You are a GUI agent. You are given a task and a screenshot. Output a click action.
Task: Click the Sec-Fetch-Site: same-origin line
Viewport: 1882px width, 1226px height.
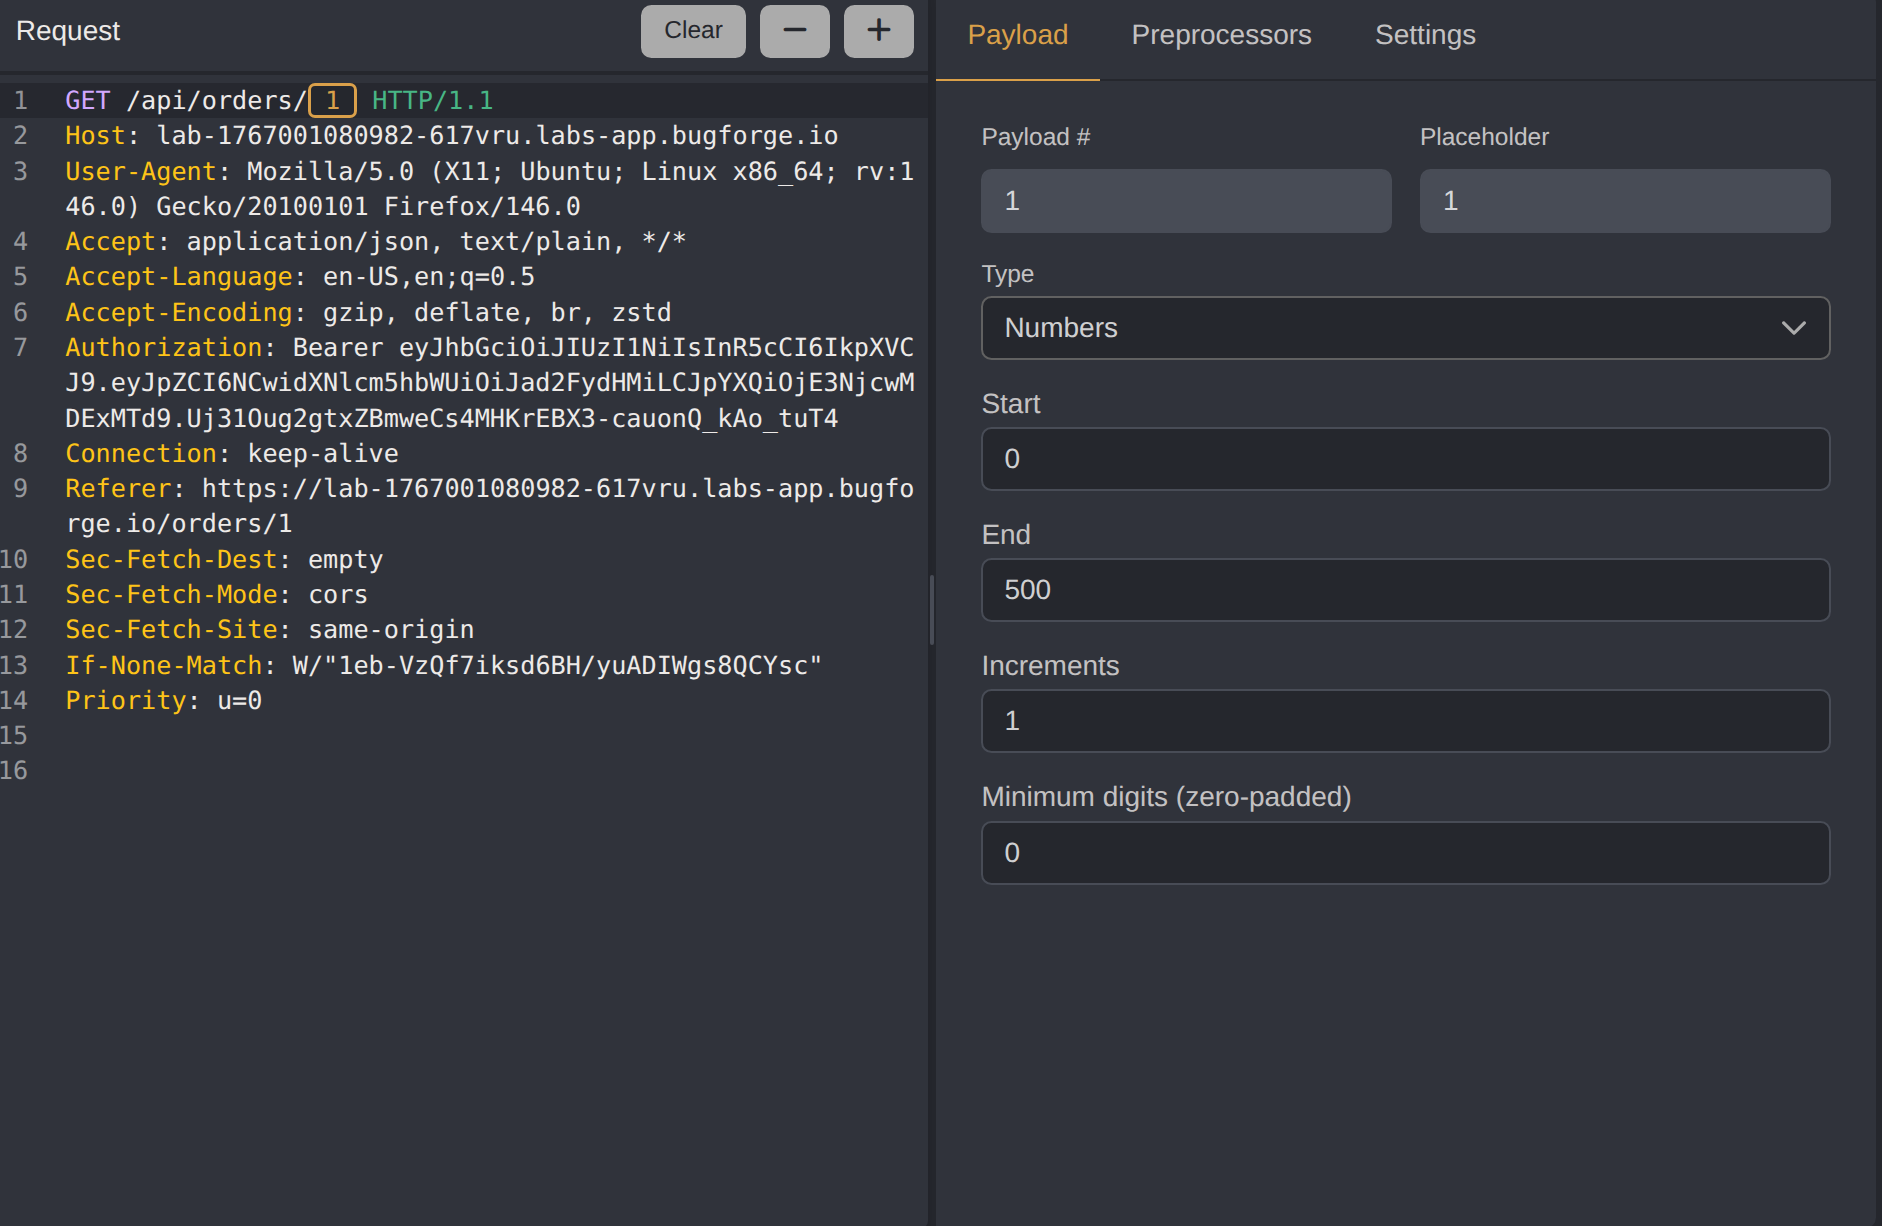tap(269, 630)
